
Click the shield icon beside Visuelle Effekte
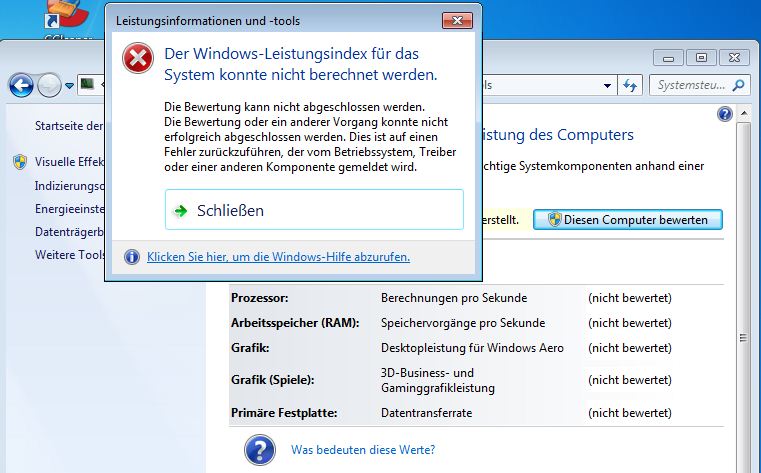pos(20,162)
